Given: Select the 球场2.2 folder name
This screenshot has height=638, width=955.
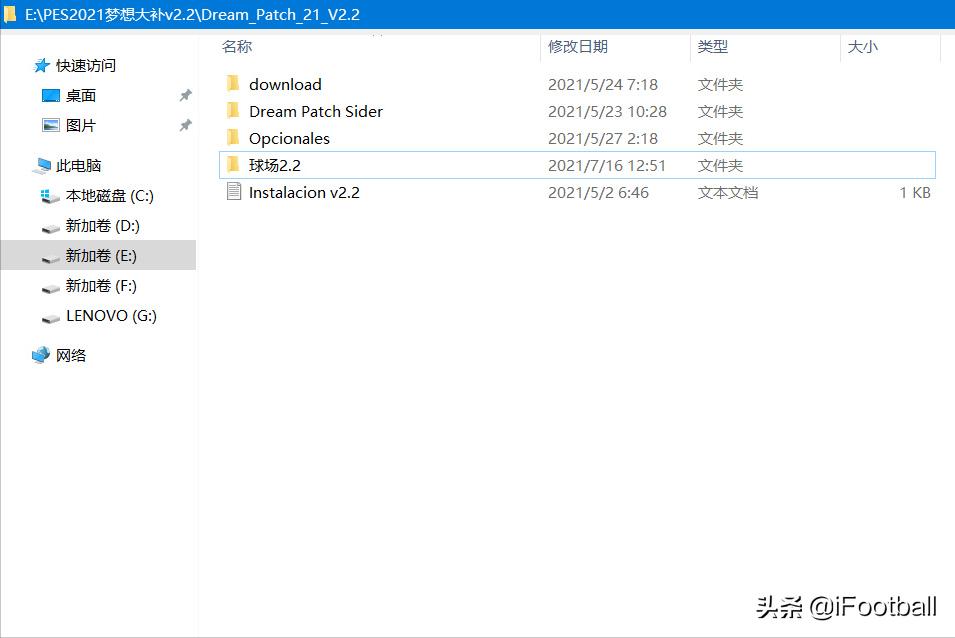Looking at the screenshot, I should 275,165.
